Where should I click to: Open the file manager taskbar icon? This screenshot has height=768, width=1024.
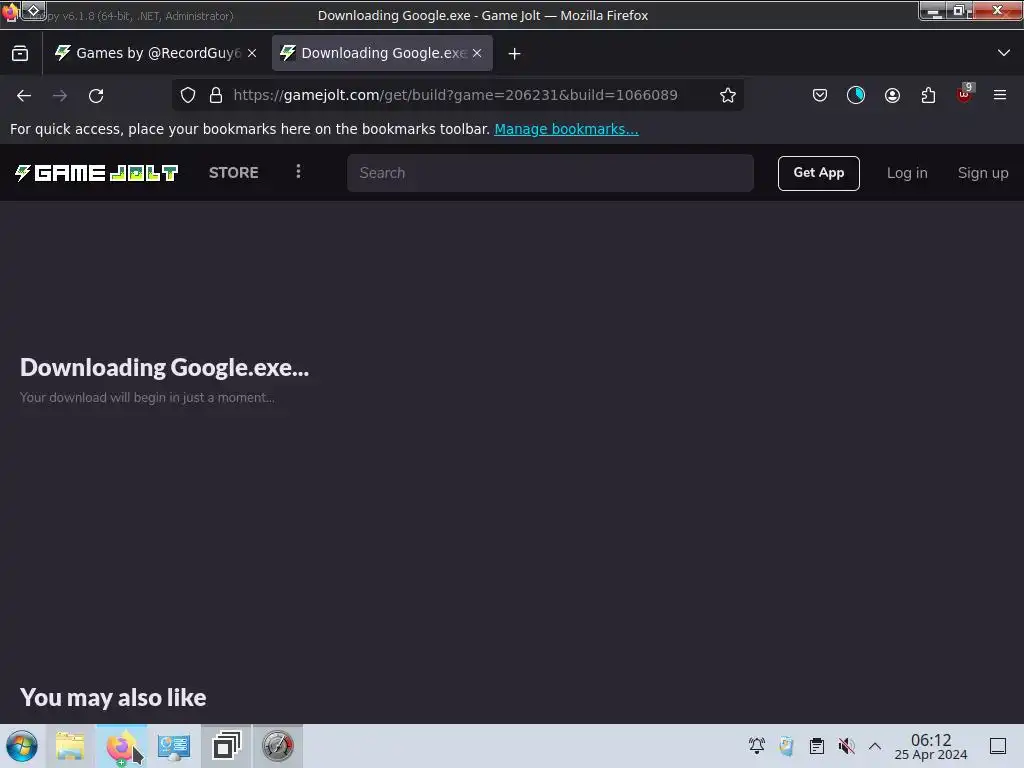click(71, 746)
